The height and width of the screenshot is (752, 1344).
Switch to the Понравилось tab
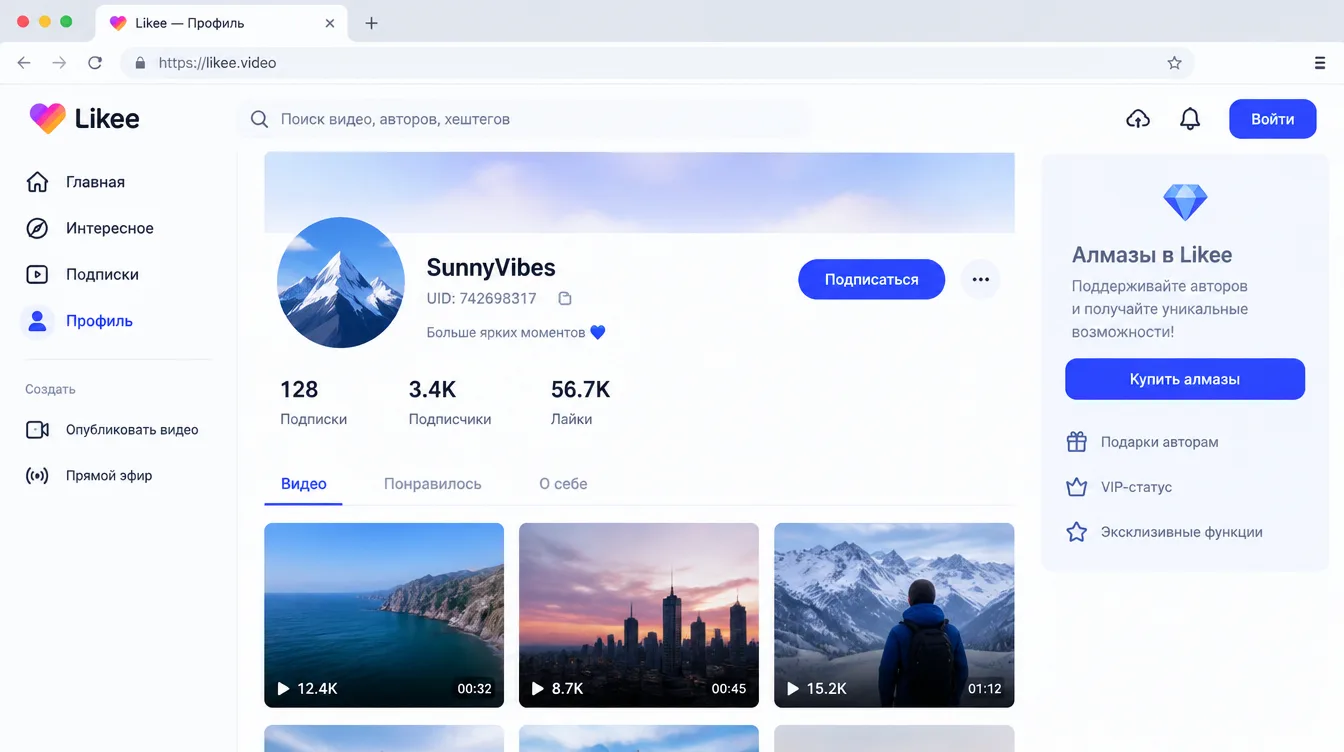433,484
